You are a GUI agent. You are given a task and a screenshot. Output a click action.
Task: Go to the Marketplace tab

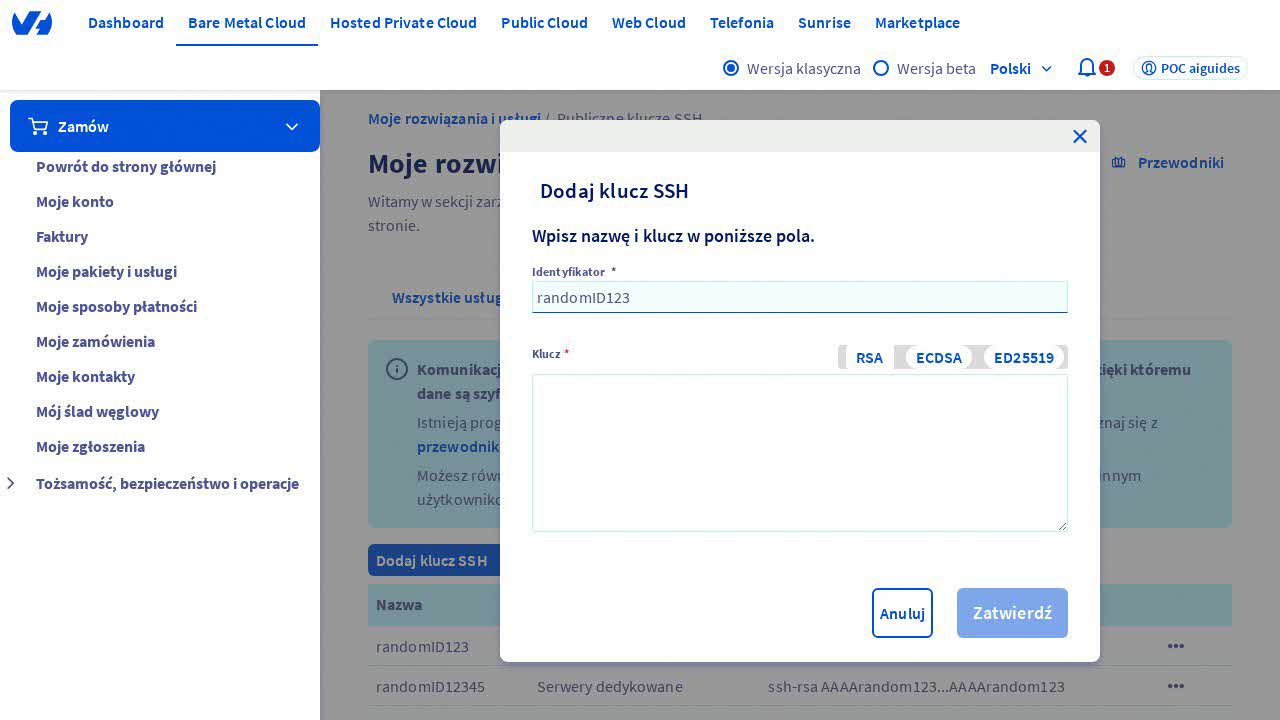coord(917,22)
